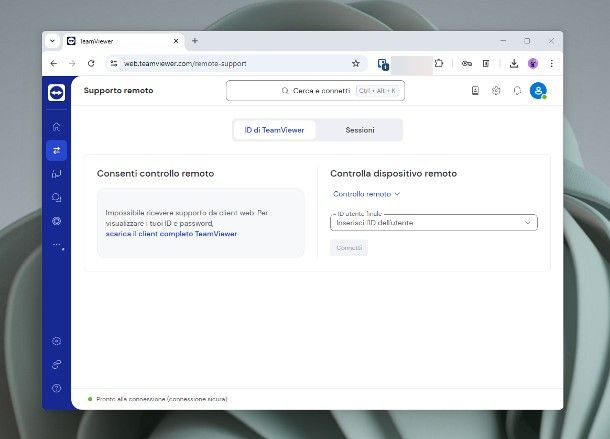
Task: Reload the page
Action: pyautogui.click(x=91, y=63)
